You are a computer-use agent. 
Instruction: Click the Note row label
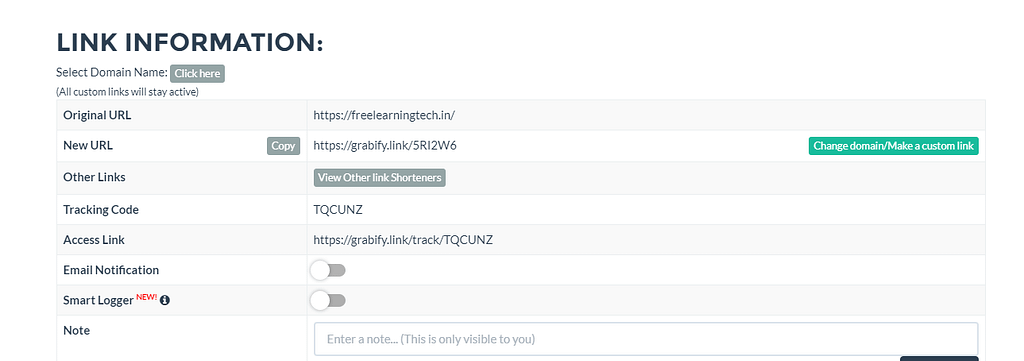tap(76, 331)
